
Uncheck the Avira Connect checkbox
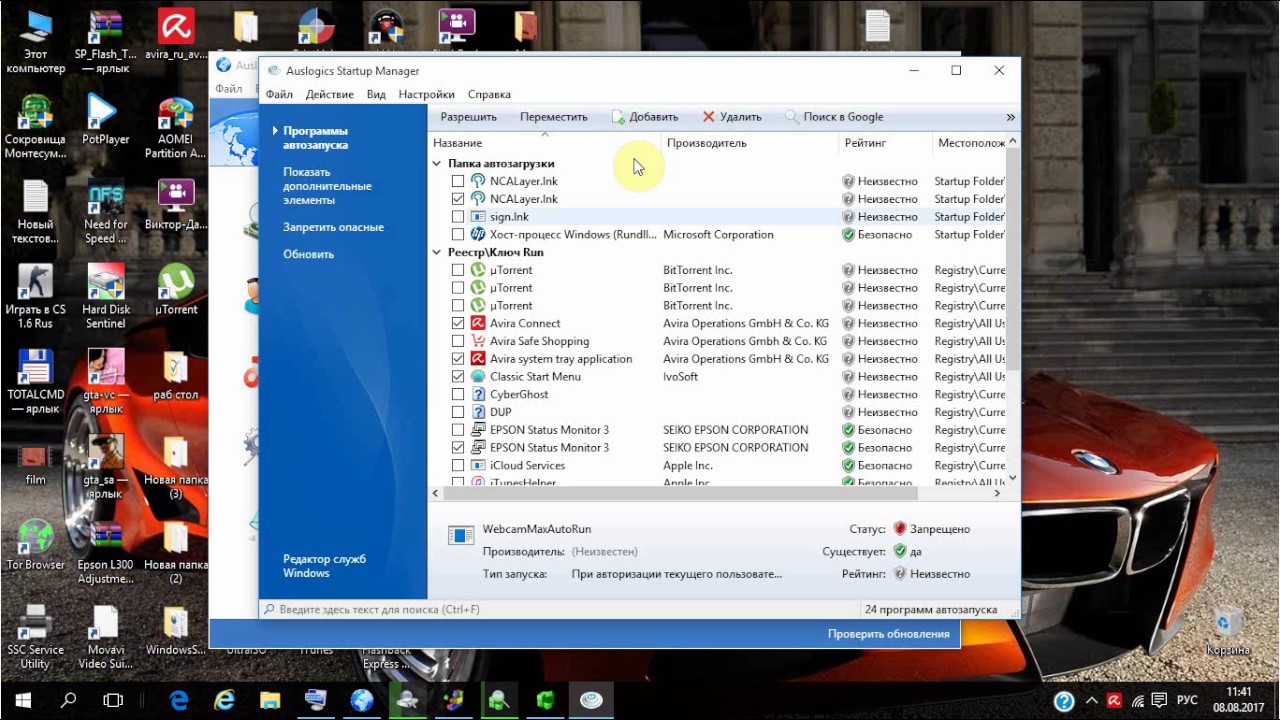[458, 323]
